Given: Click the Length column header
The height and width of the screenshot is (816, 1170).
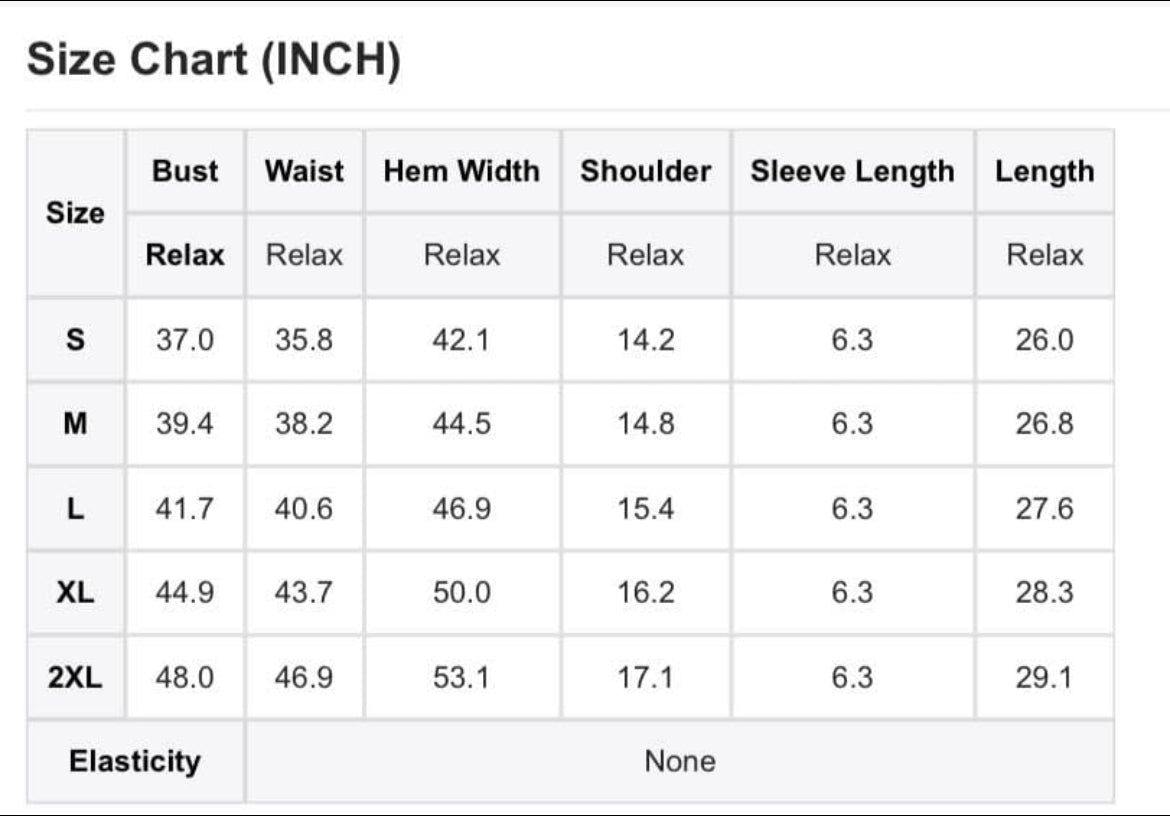Looking at the screenshot, I should (x=1045, y=171).
